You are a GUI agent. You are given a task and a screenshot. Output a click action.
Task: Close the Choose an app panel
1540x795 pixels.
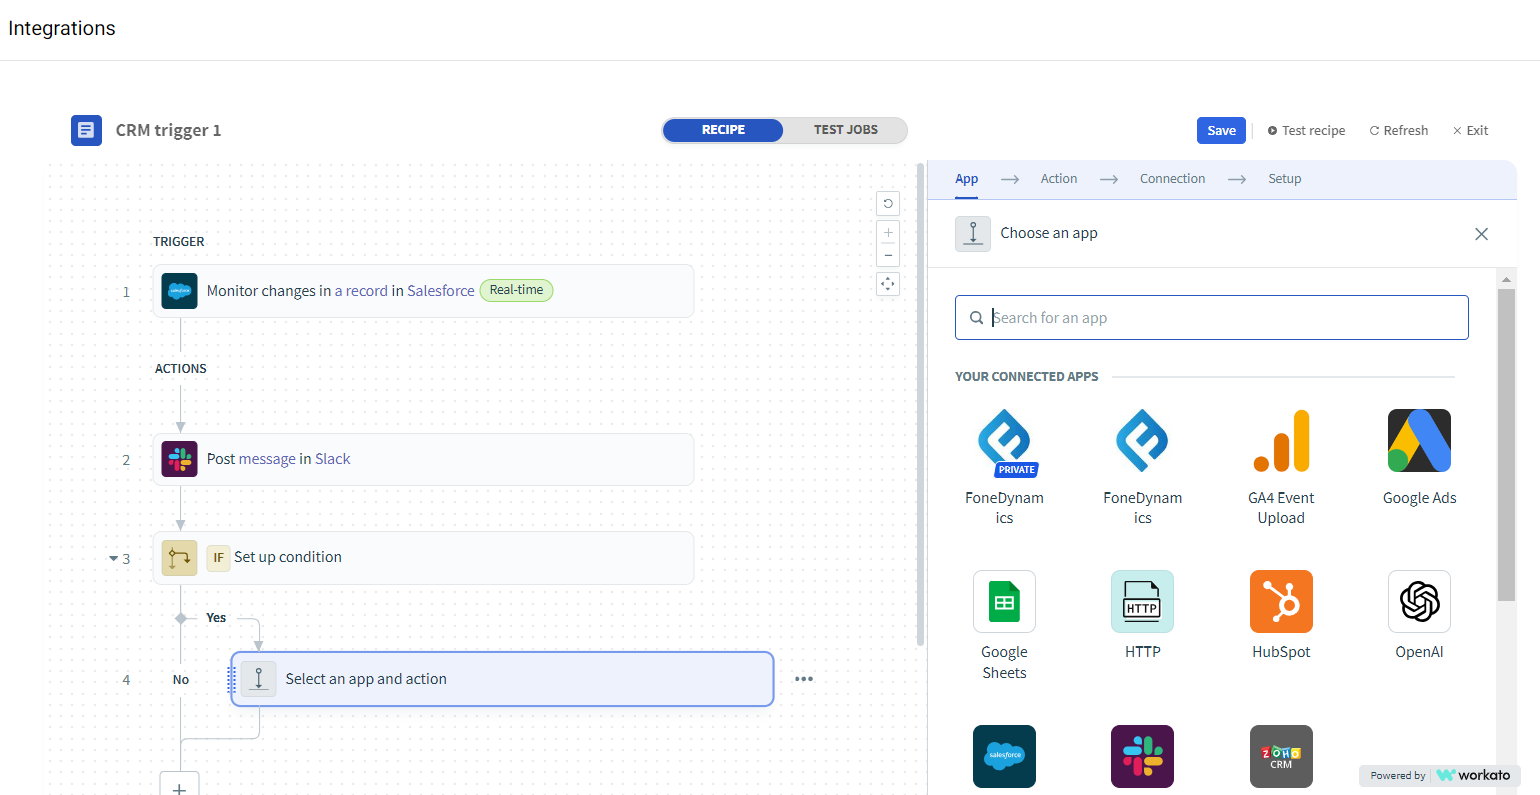[1481, 233]
